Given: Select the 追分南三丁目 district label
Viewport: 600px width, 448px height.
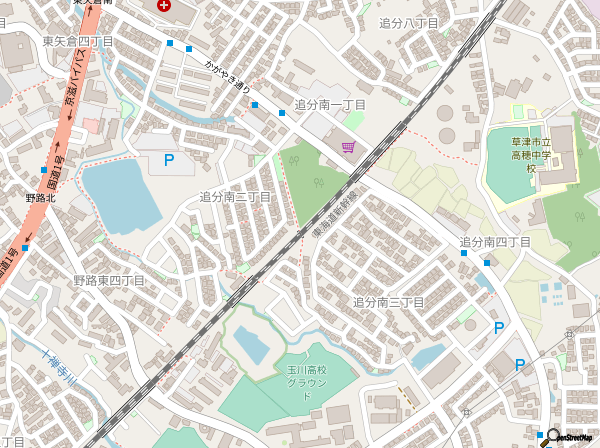Looking at the screenshot, I should (388, 303).
